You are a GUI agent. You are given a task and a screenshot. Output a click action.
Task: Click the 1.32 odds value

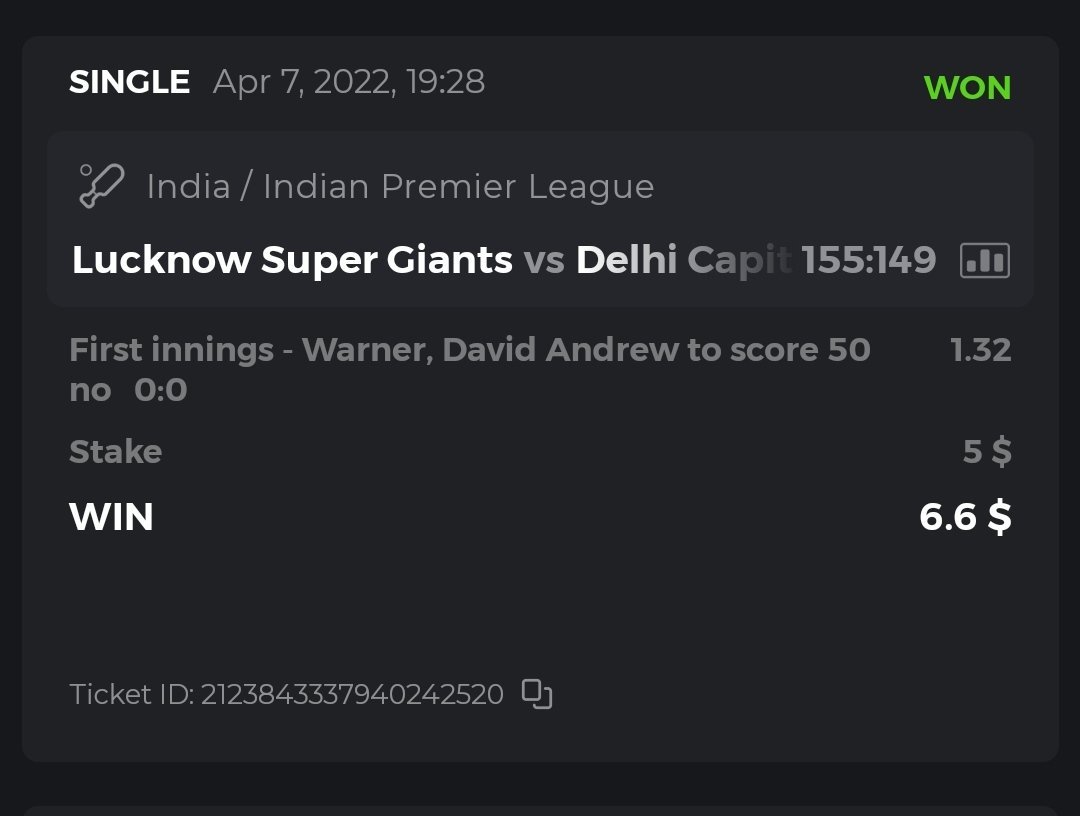coord(980,350)
